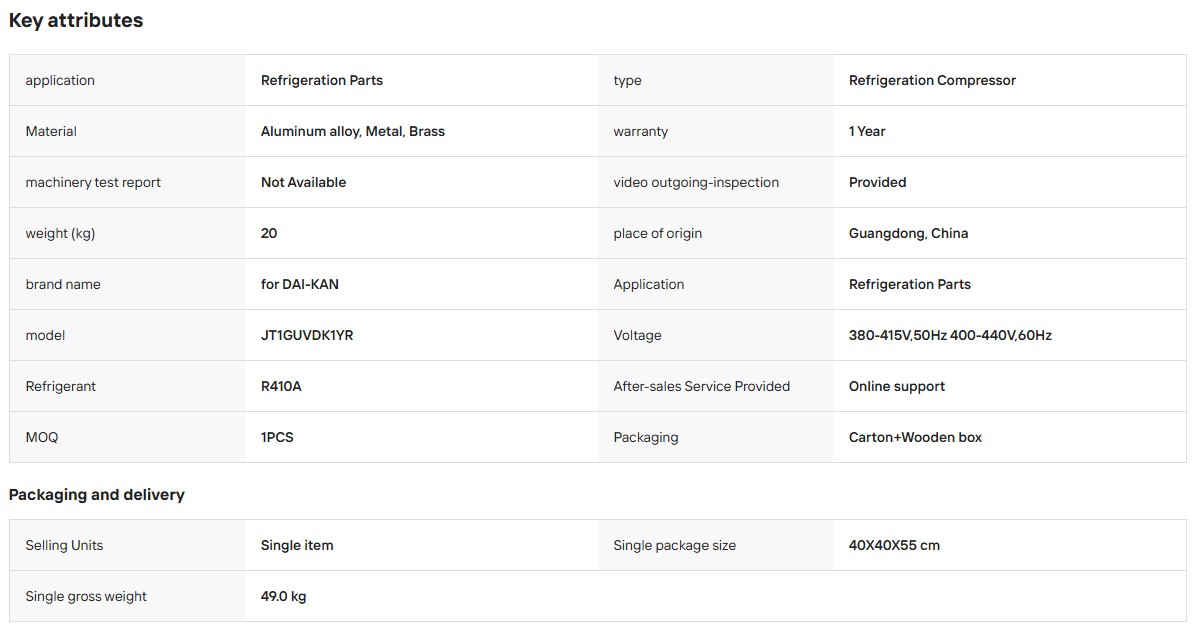
Task: Click the Packaging and delivery heading
Action: [97, 495]
